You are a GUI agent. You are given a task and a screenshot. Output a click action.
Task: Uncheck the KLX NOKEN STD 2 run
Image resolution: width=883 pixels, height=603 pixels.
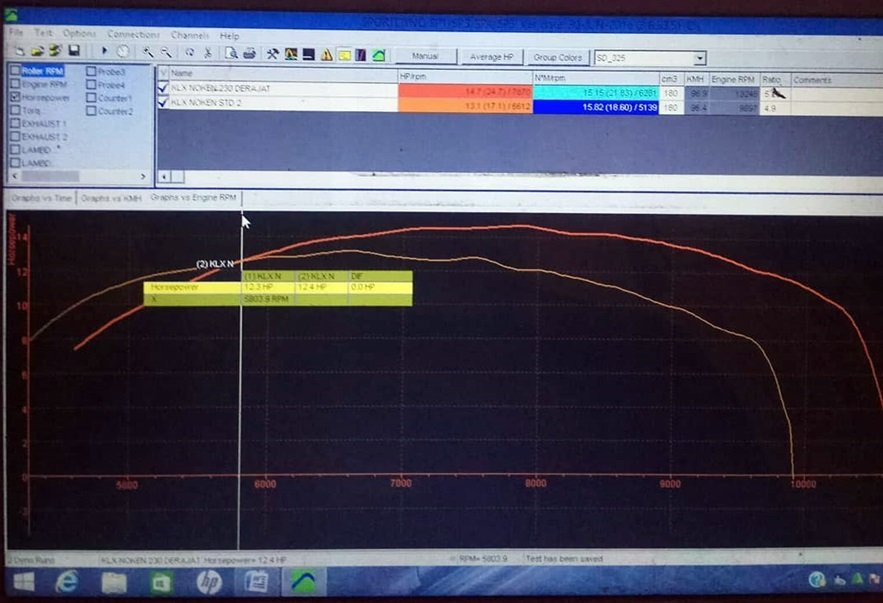click(163, 101)
